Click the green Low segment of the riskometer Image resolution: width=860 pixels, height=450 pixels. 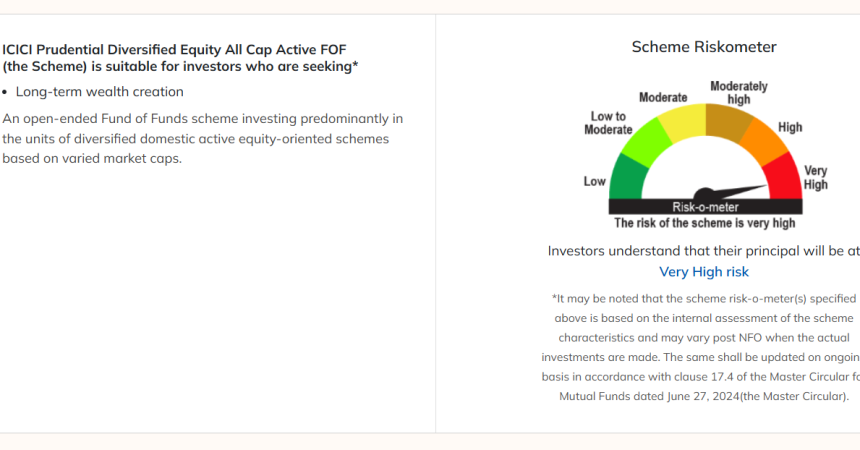pos(627,179)
